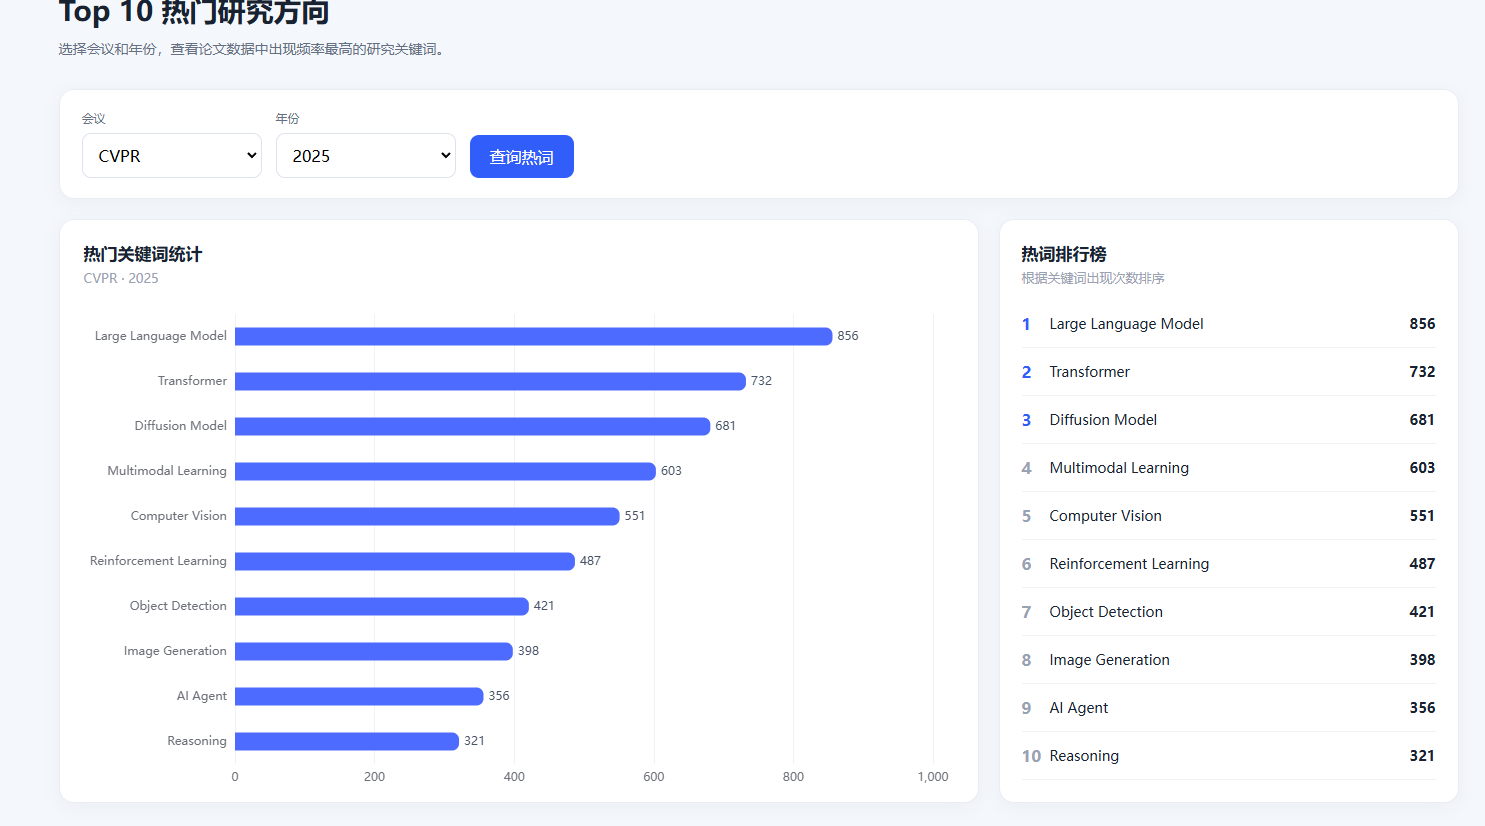
Task: Click the 1,000 x-axis tick label
Action: [x=933, y=777]
